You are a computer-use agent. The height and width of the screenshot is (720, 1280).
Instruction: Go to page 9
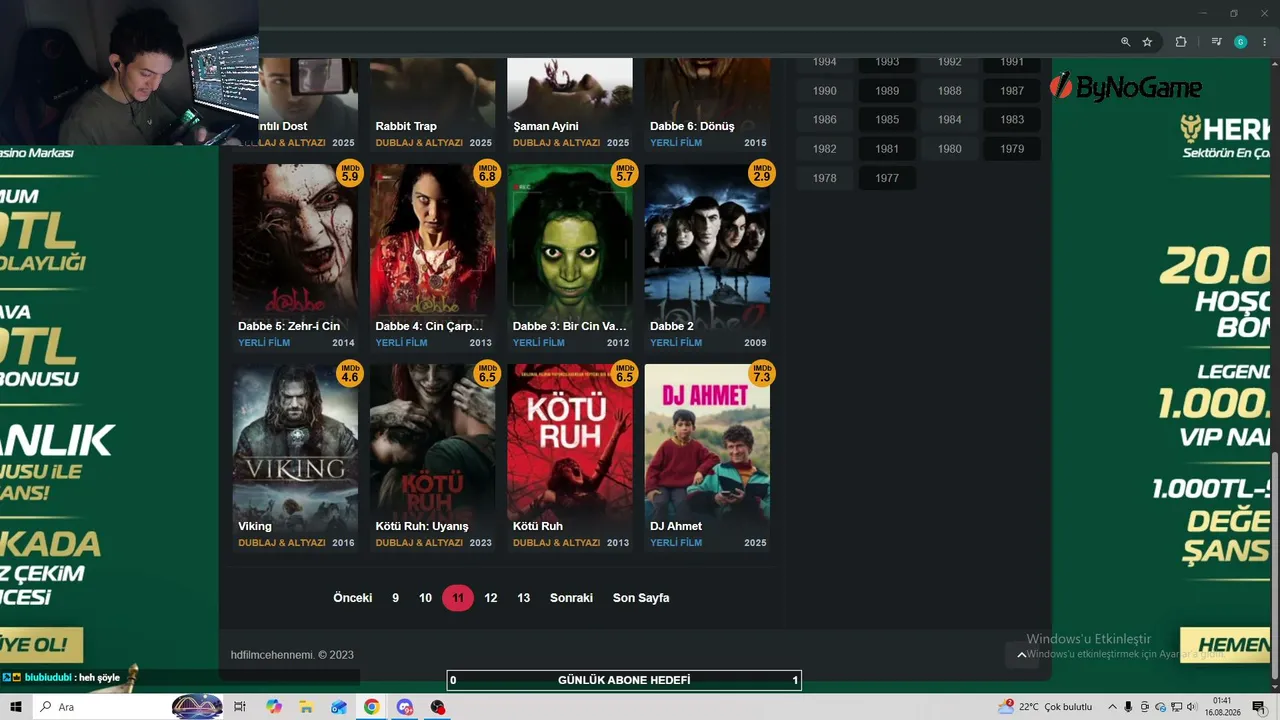coord(395,598)
